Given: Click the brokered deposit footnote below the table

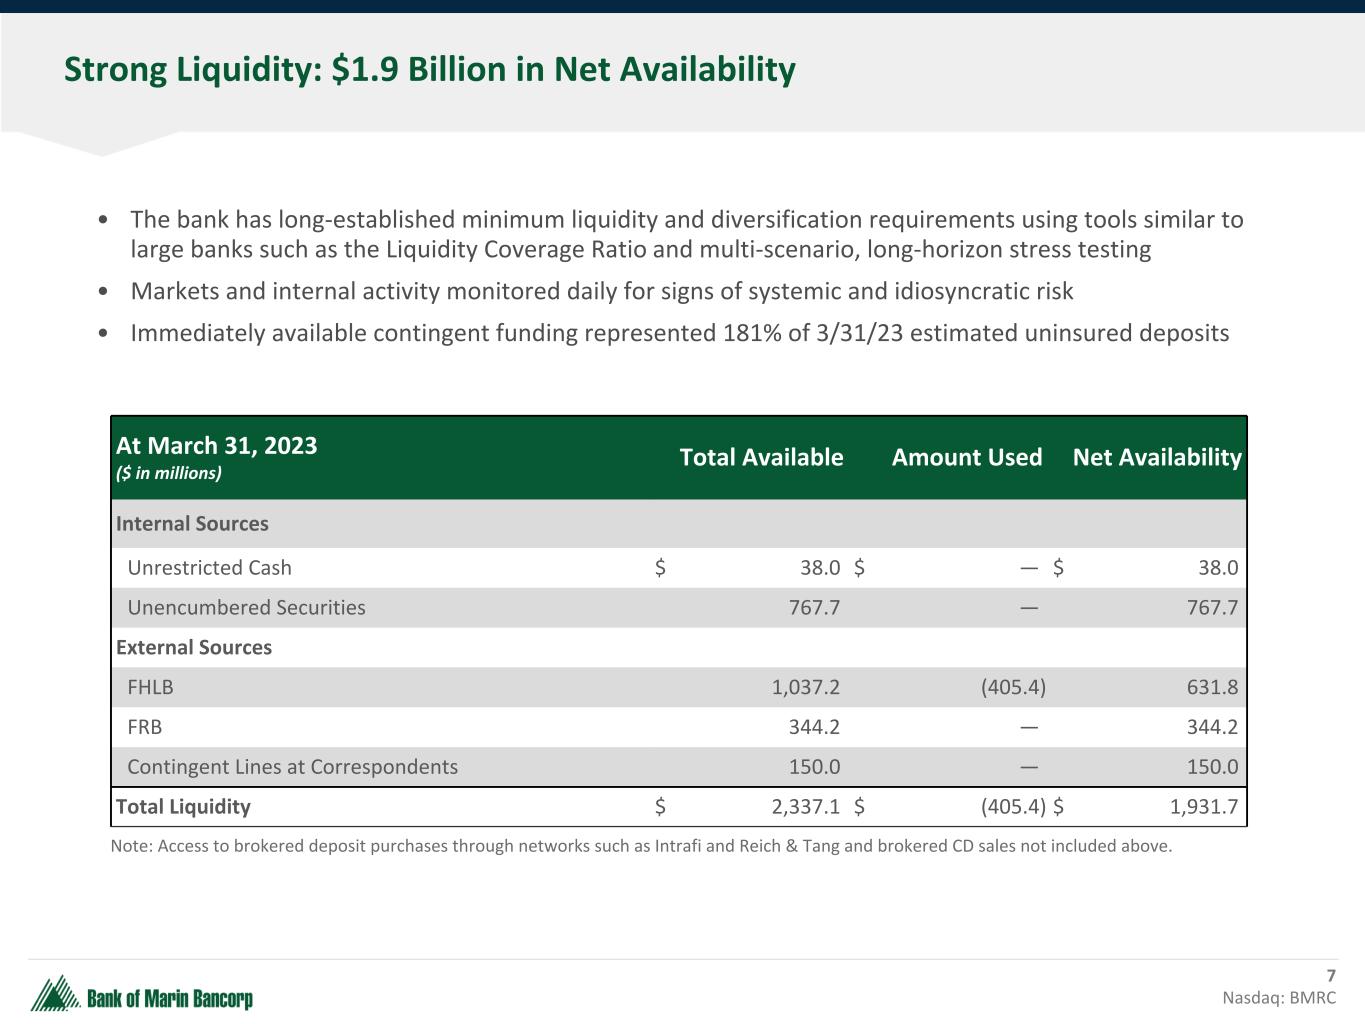Looking at the screenshot, I should 640,846.
